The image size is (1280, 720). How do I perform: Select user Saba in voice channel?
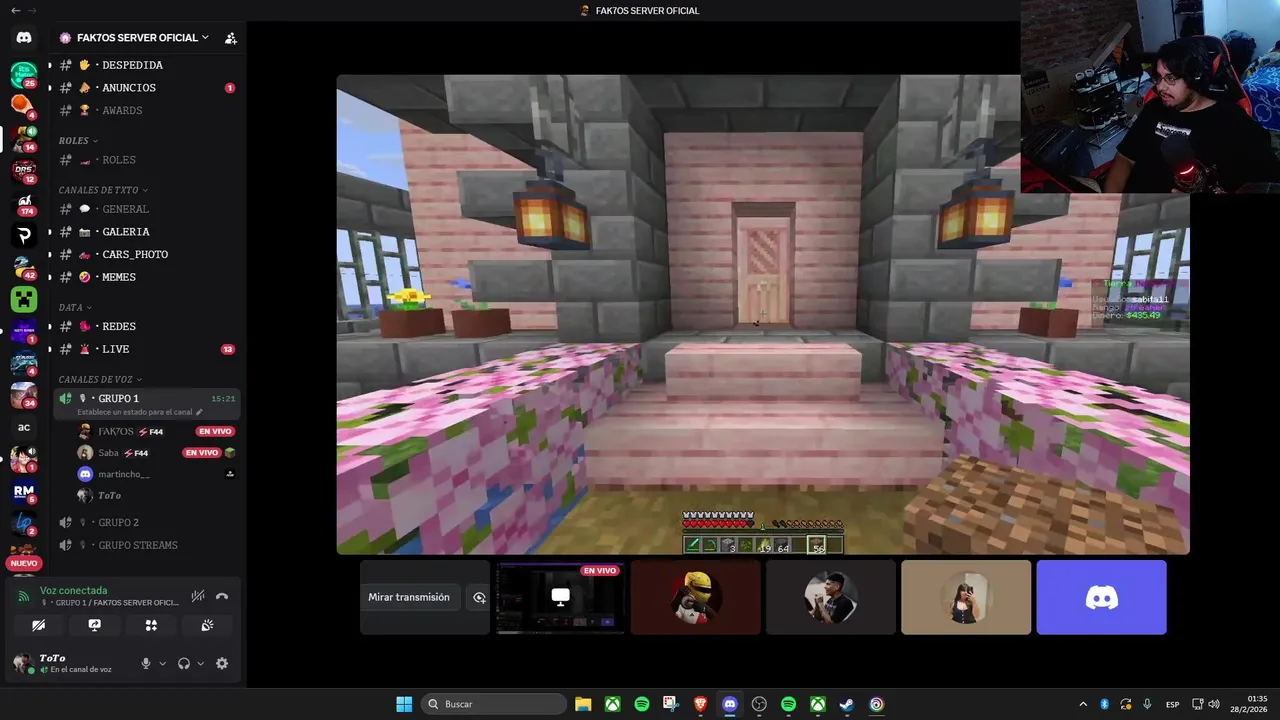pos(155,453)
